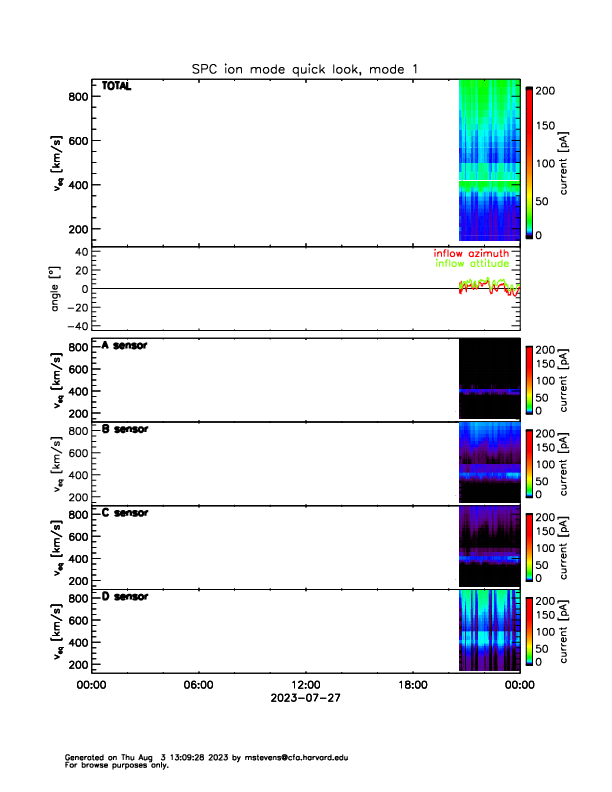Screen dimensions: 612x792
Task: Click the TOTAL panel current color bar
Action: pyautogui.click(x=529, y=163)
